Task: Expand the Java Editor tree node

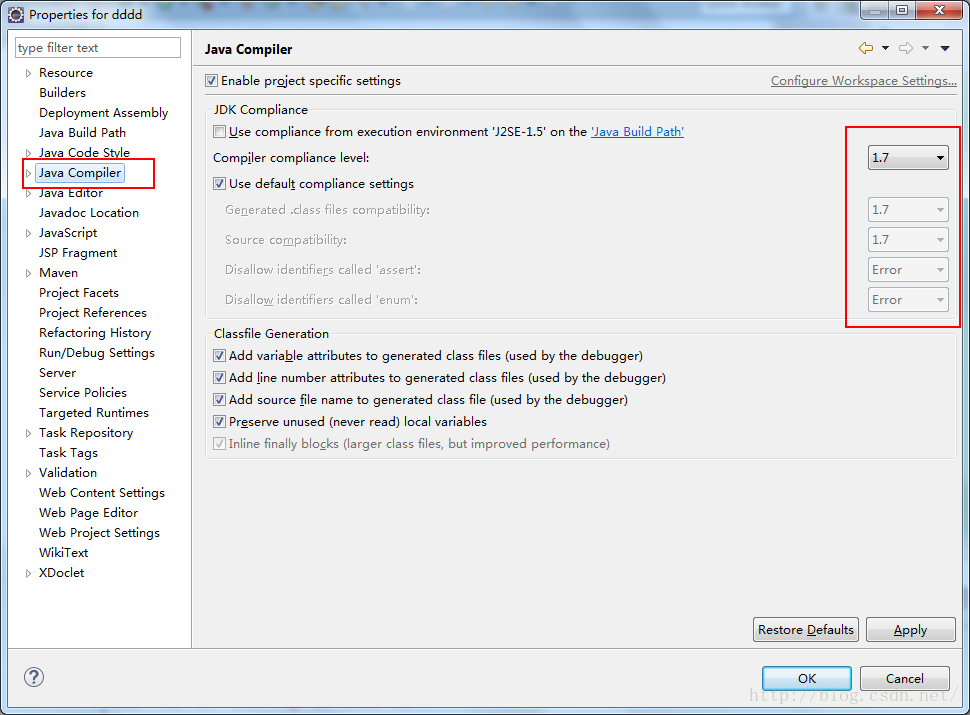Action: point(28,193)
